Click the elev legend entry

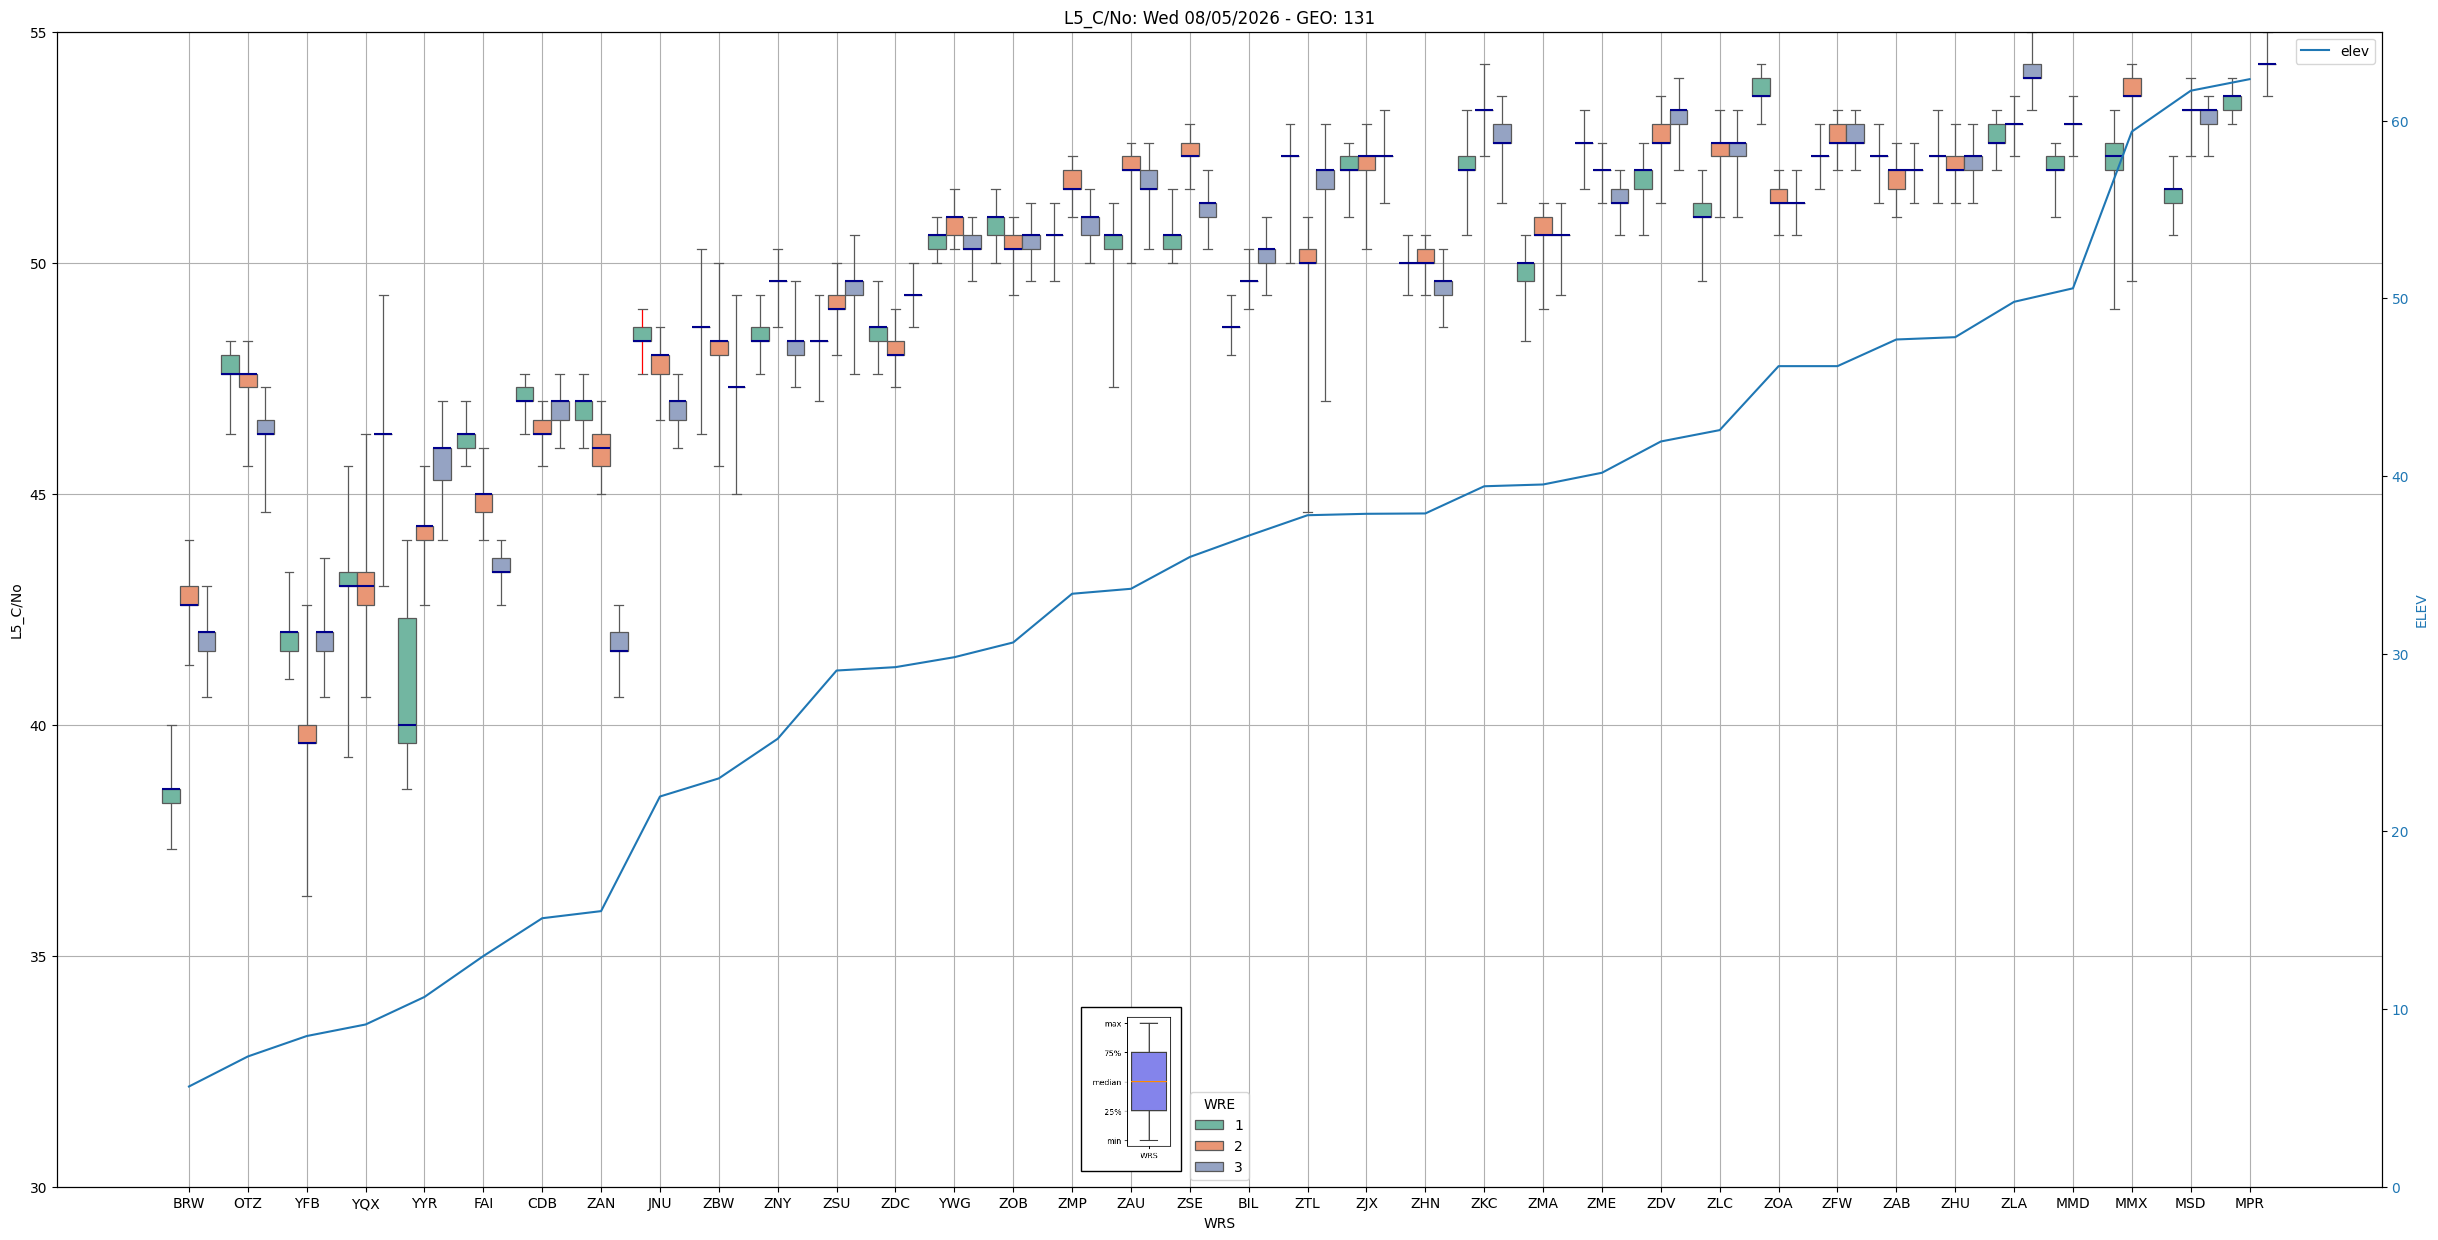2335,52
